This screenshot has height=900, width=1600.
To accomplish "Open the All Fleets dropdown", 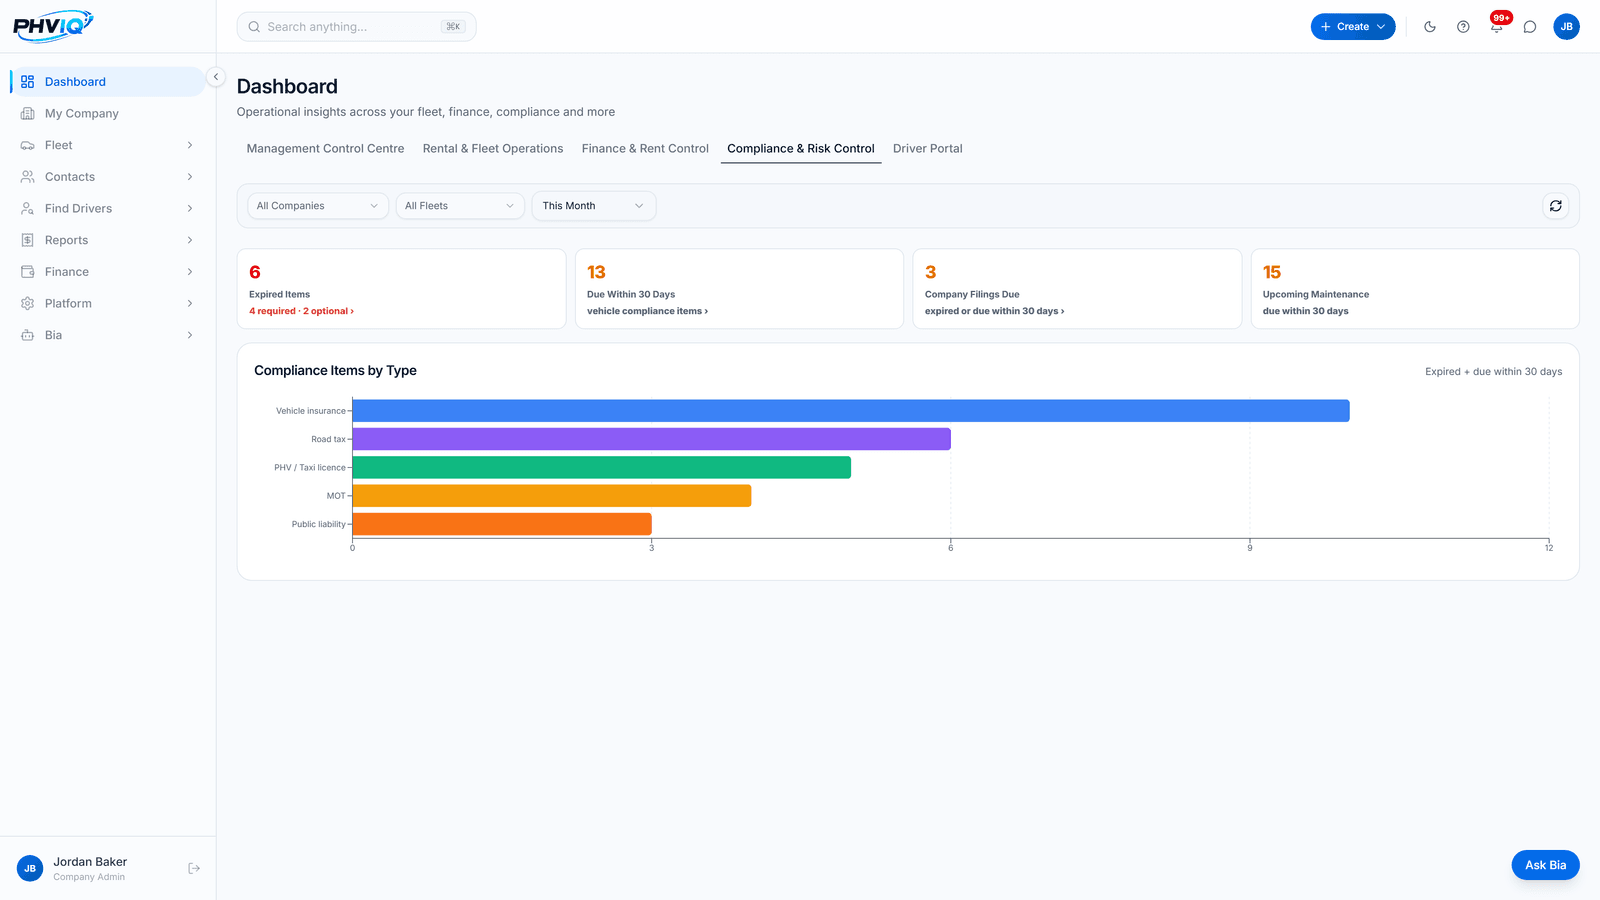I will click(x=460, y=206).
